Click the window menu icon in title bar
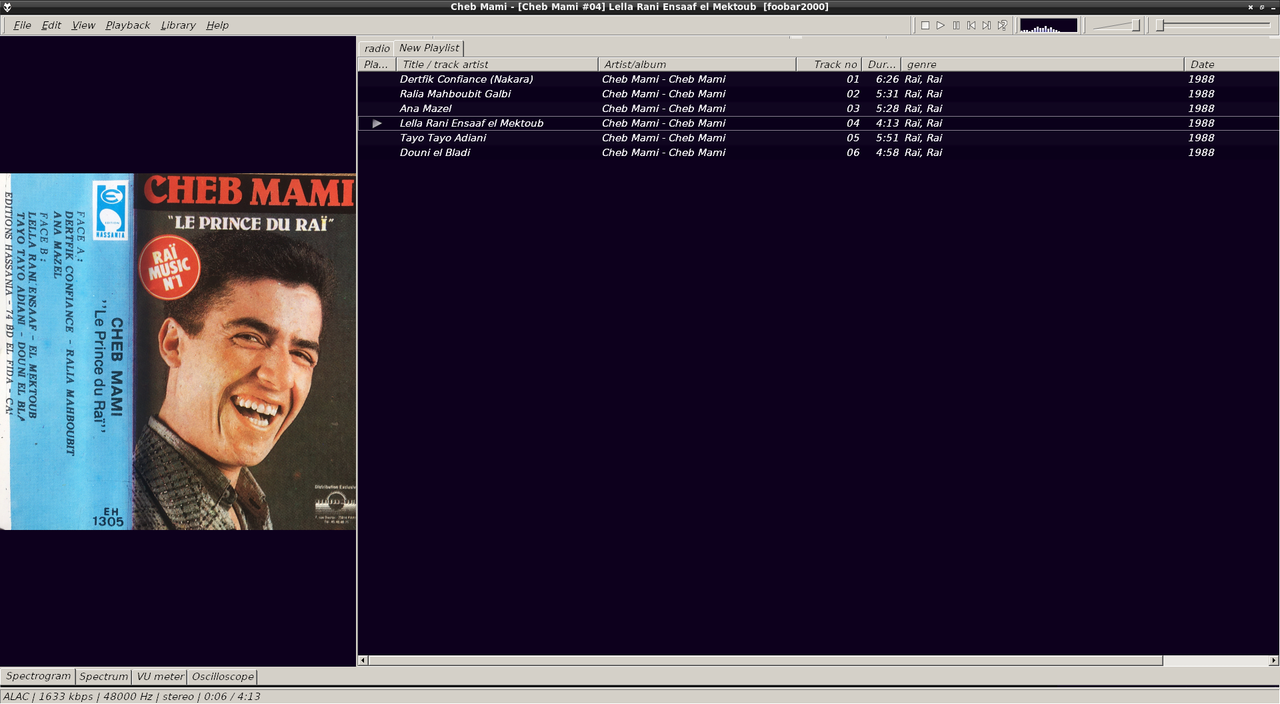 tap(7, 7)
